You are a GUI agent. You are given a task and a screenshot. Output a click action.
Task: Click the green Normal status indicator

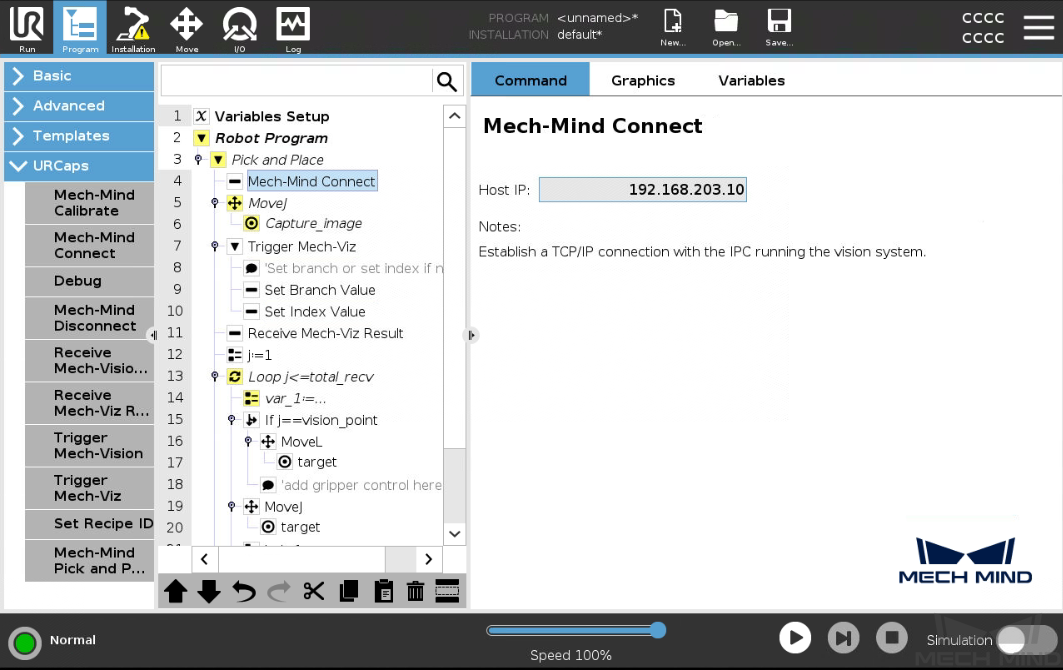click(25, 642)
